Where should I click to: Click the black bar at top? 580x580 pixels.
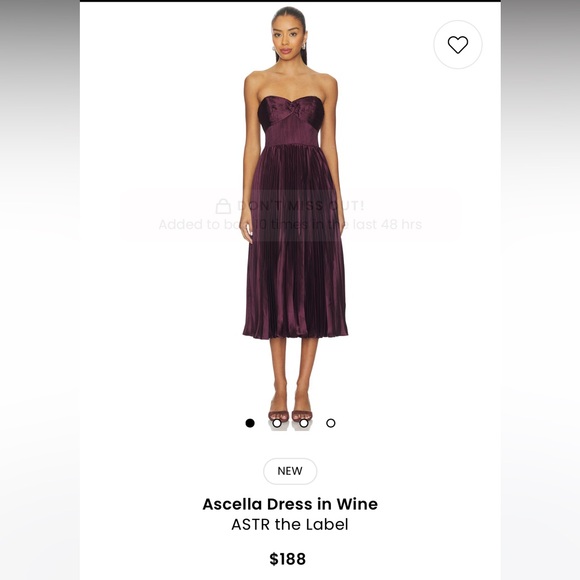pyautogui.click(x=290, y=1)
